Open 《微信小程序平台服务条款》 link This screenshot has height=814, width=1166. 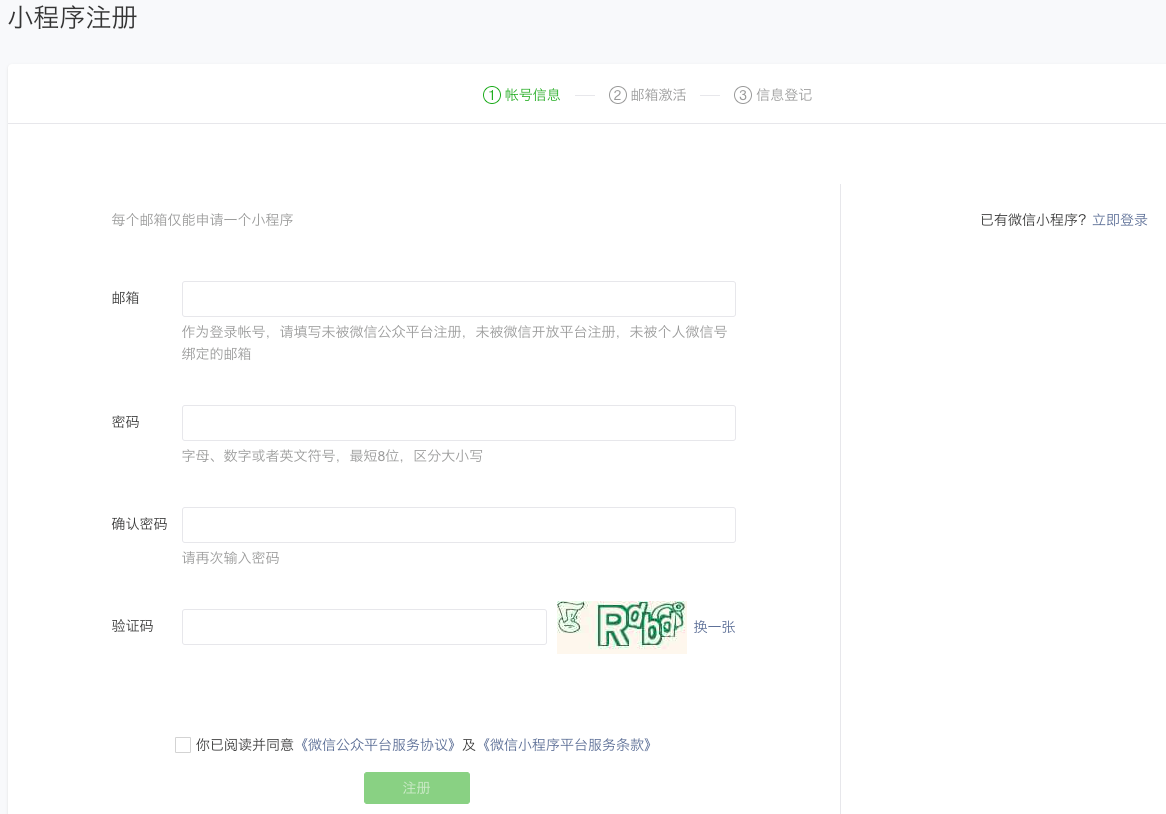(566, 745)
